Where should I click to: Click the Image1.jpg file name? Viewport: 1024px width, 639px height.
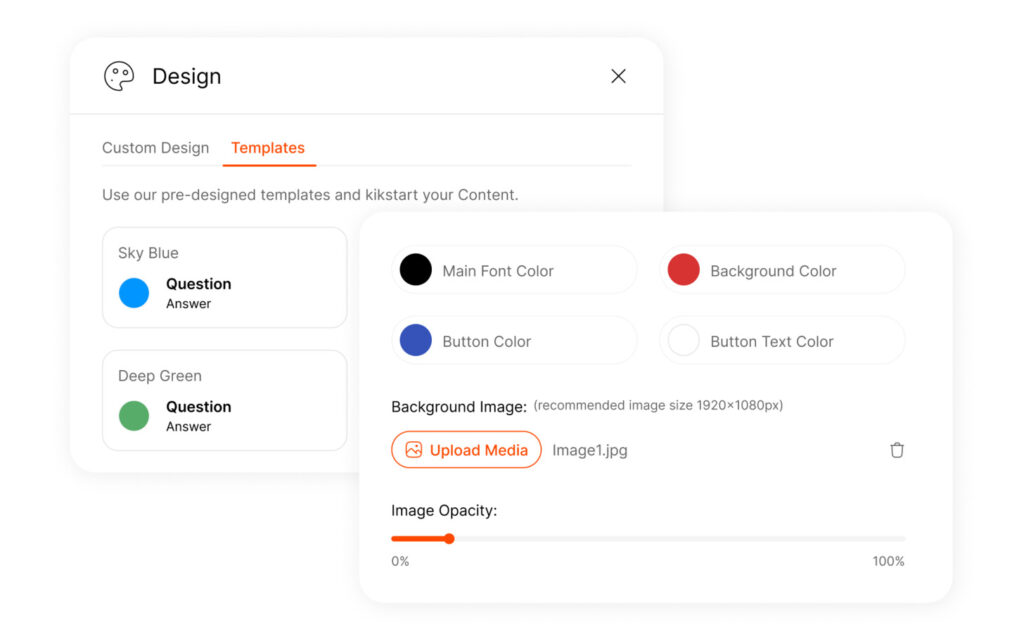[590, 450]
